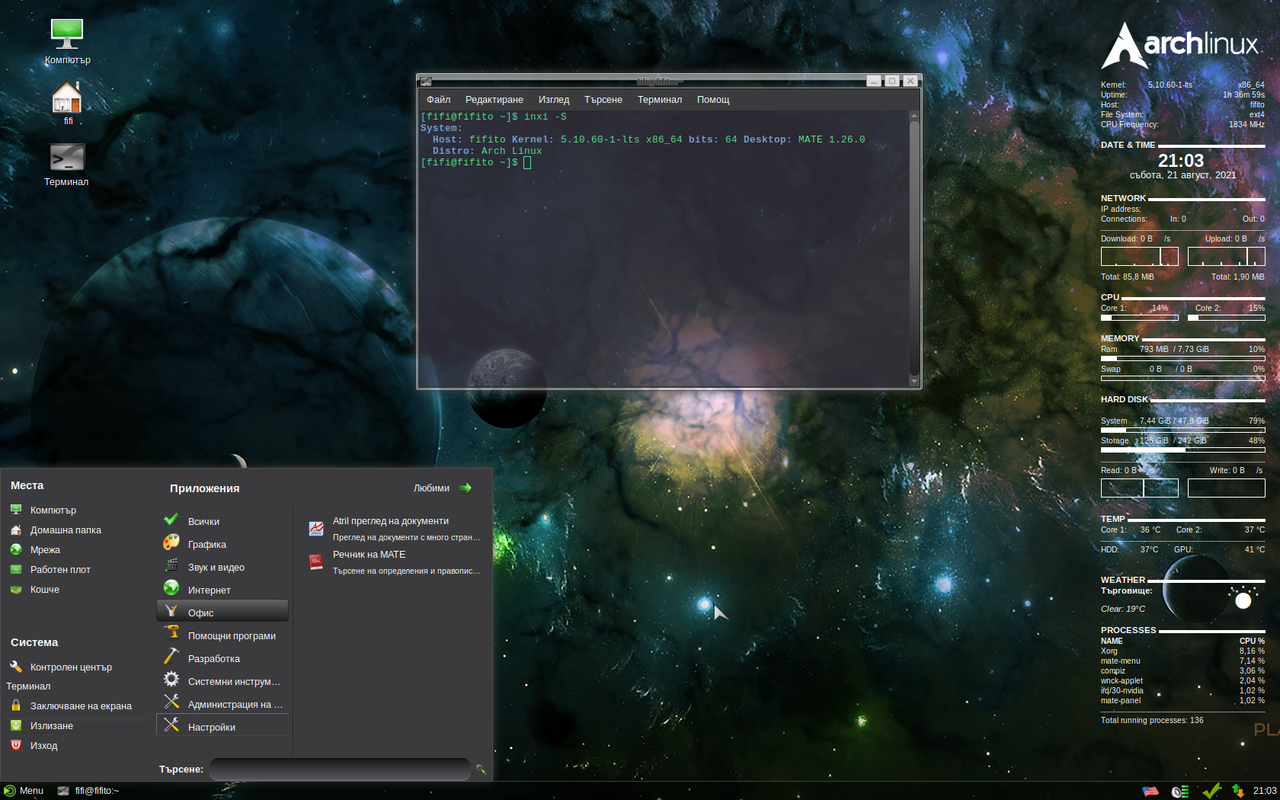The height and width of the screenshot is (800, 1280).
Task: Open the Помощ menu in the terminal
Action: (713, 100)
